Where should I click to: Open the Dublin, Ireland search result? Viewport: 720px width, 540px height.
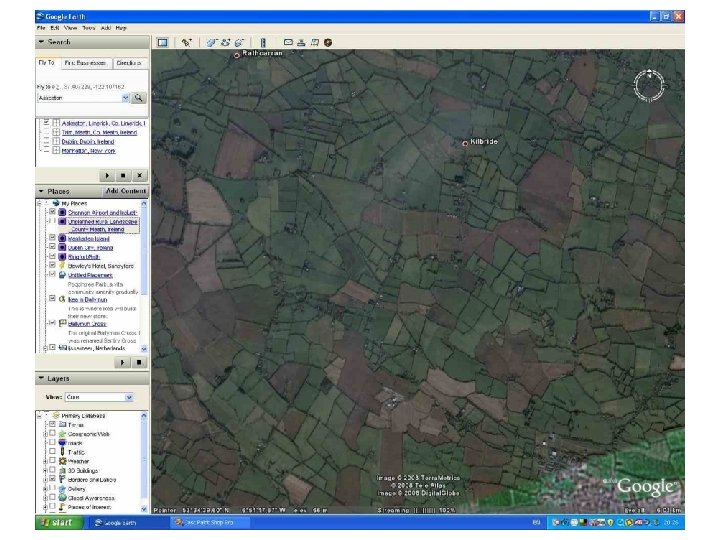pyautogui.click(x=85, y=142)
